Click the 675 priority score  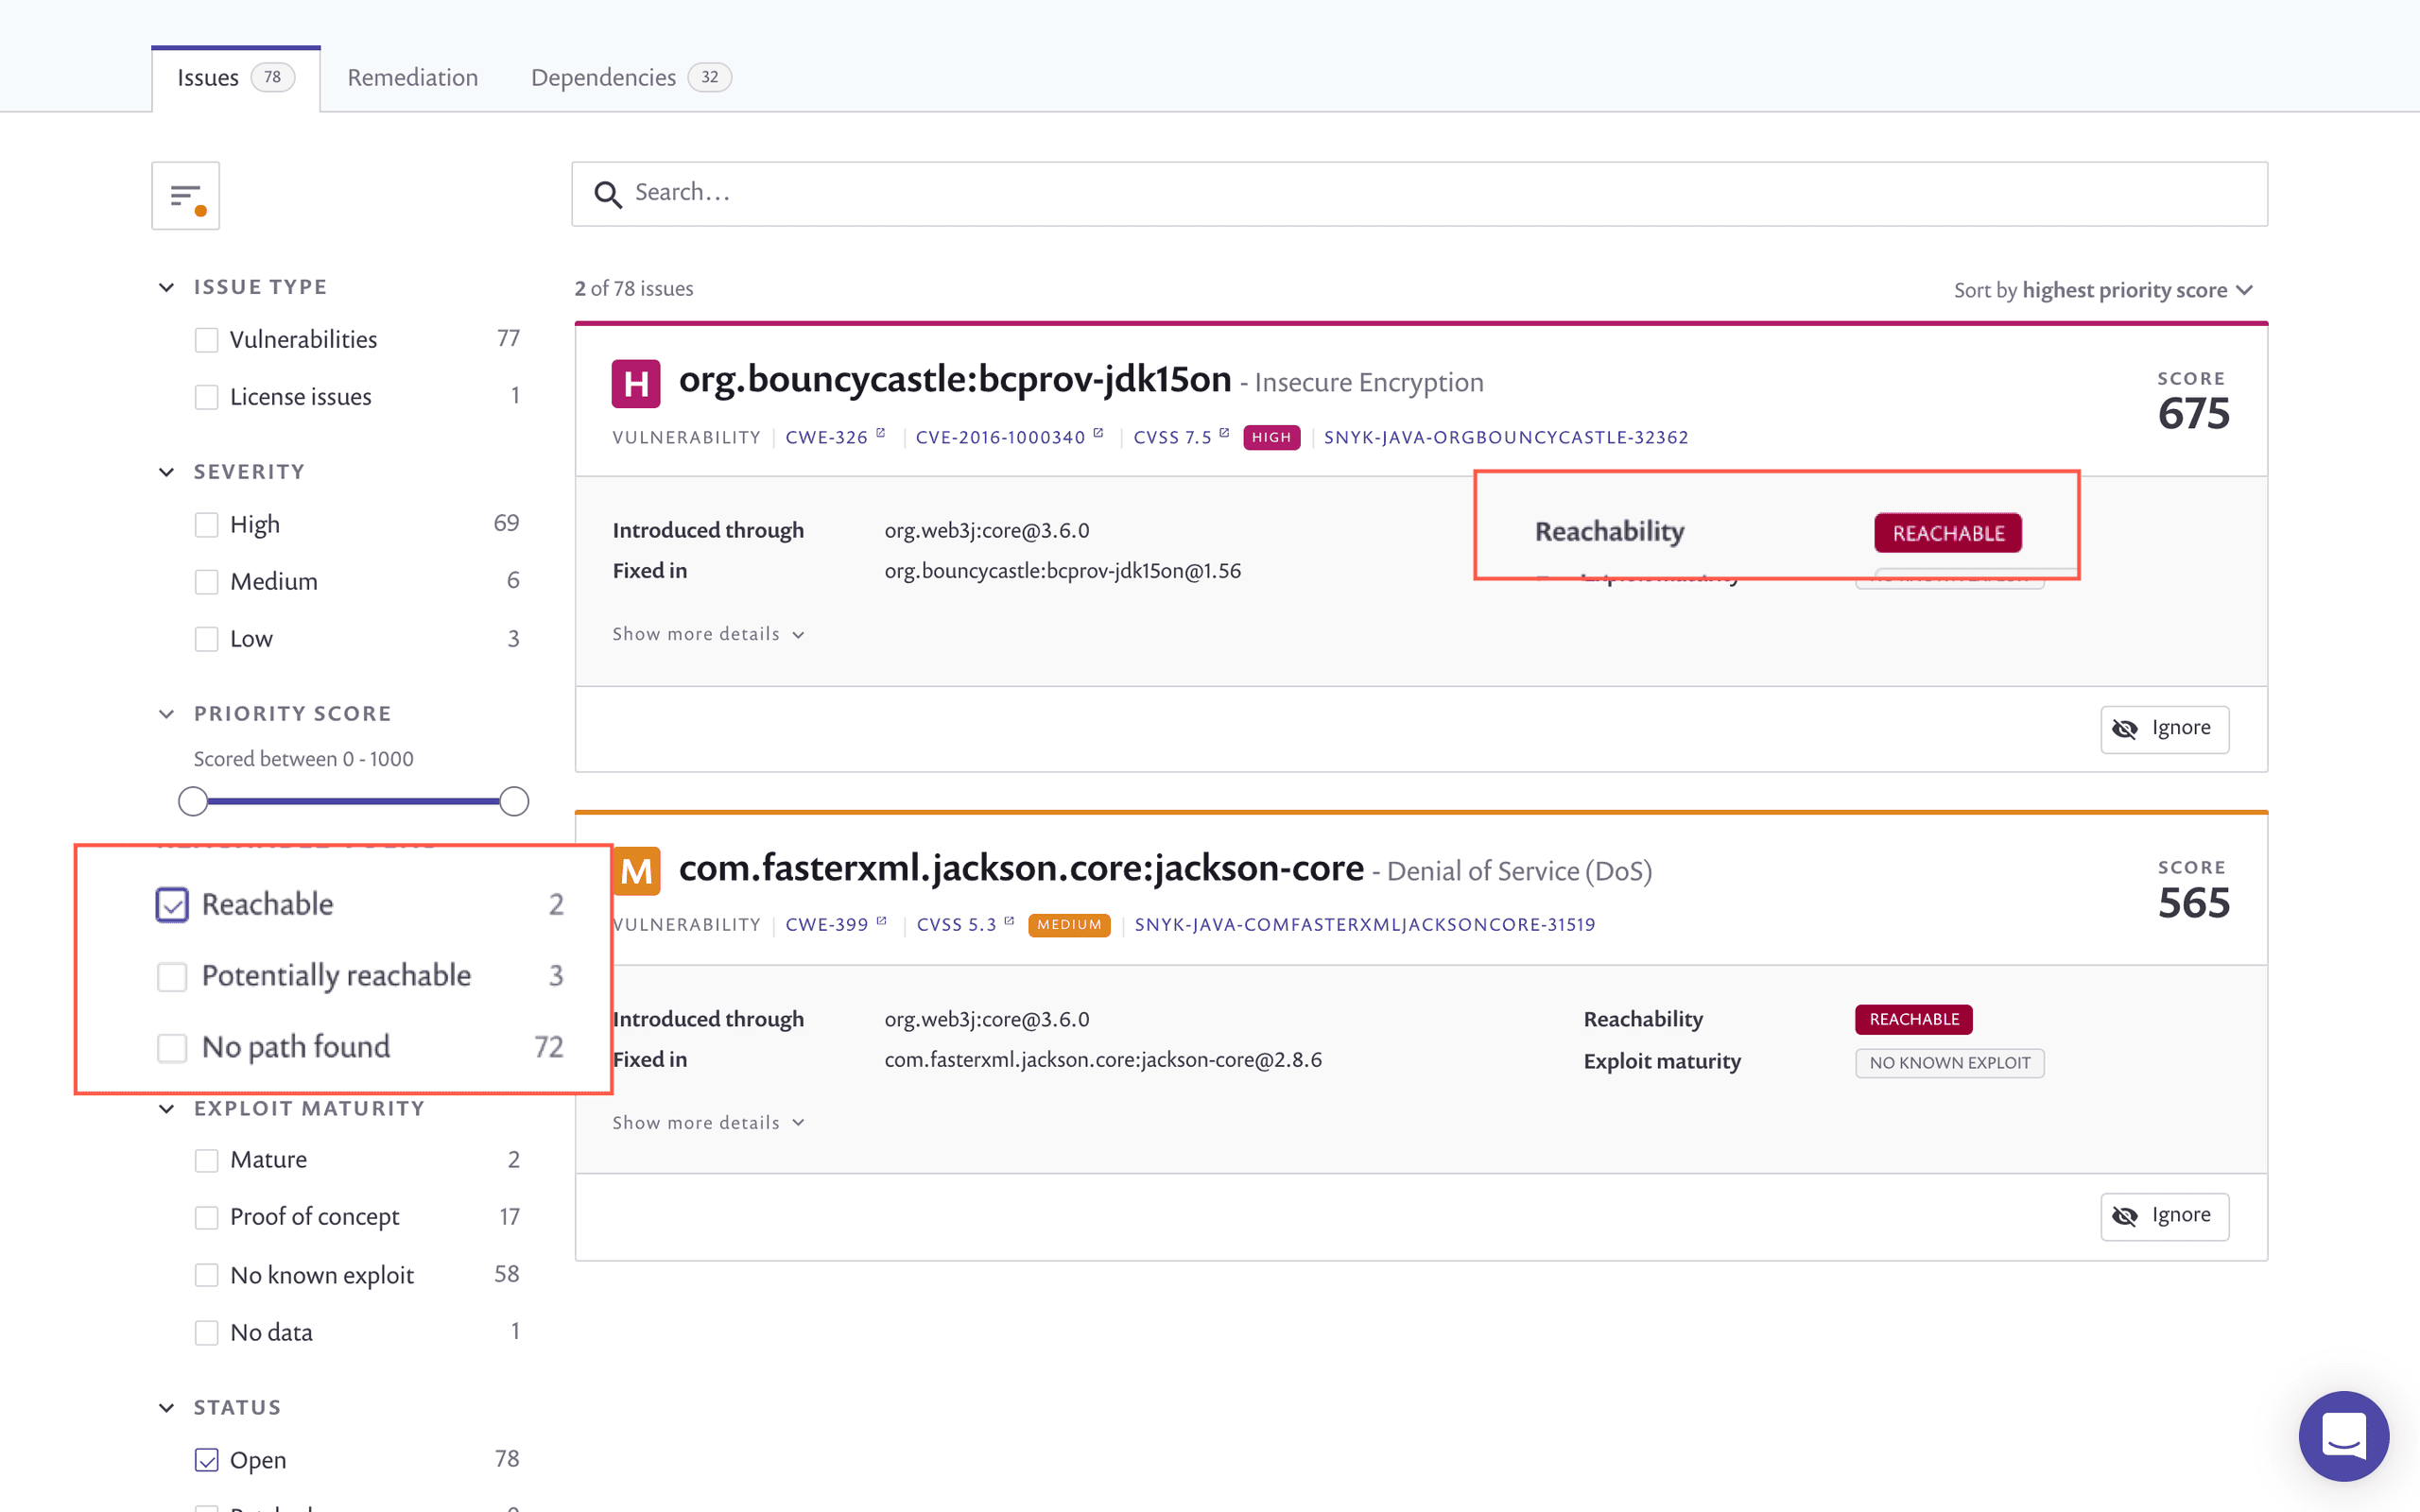(x=2192, y=414)
